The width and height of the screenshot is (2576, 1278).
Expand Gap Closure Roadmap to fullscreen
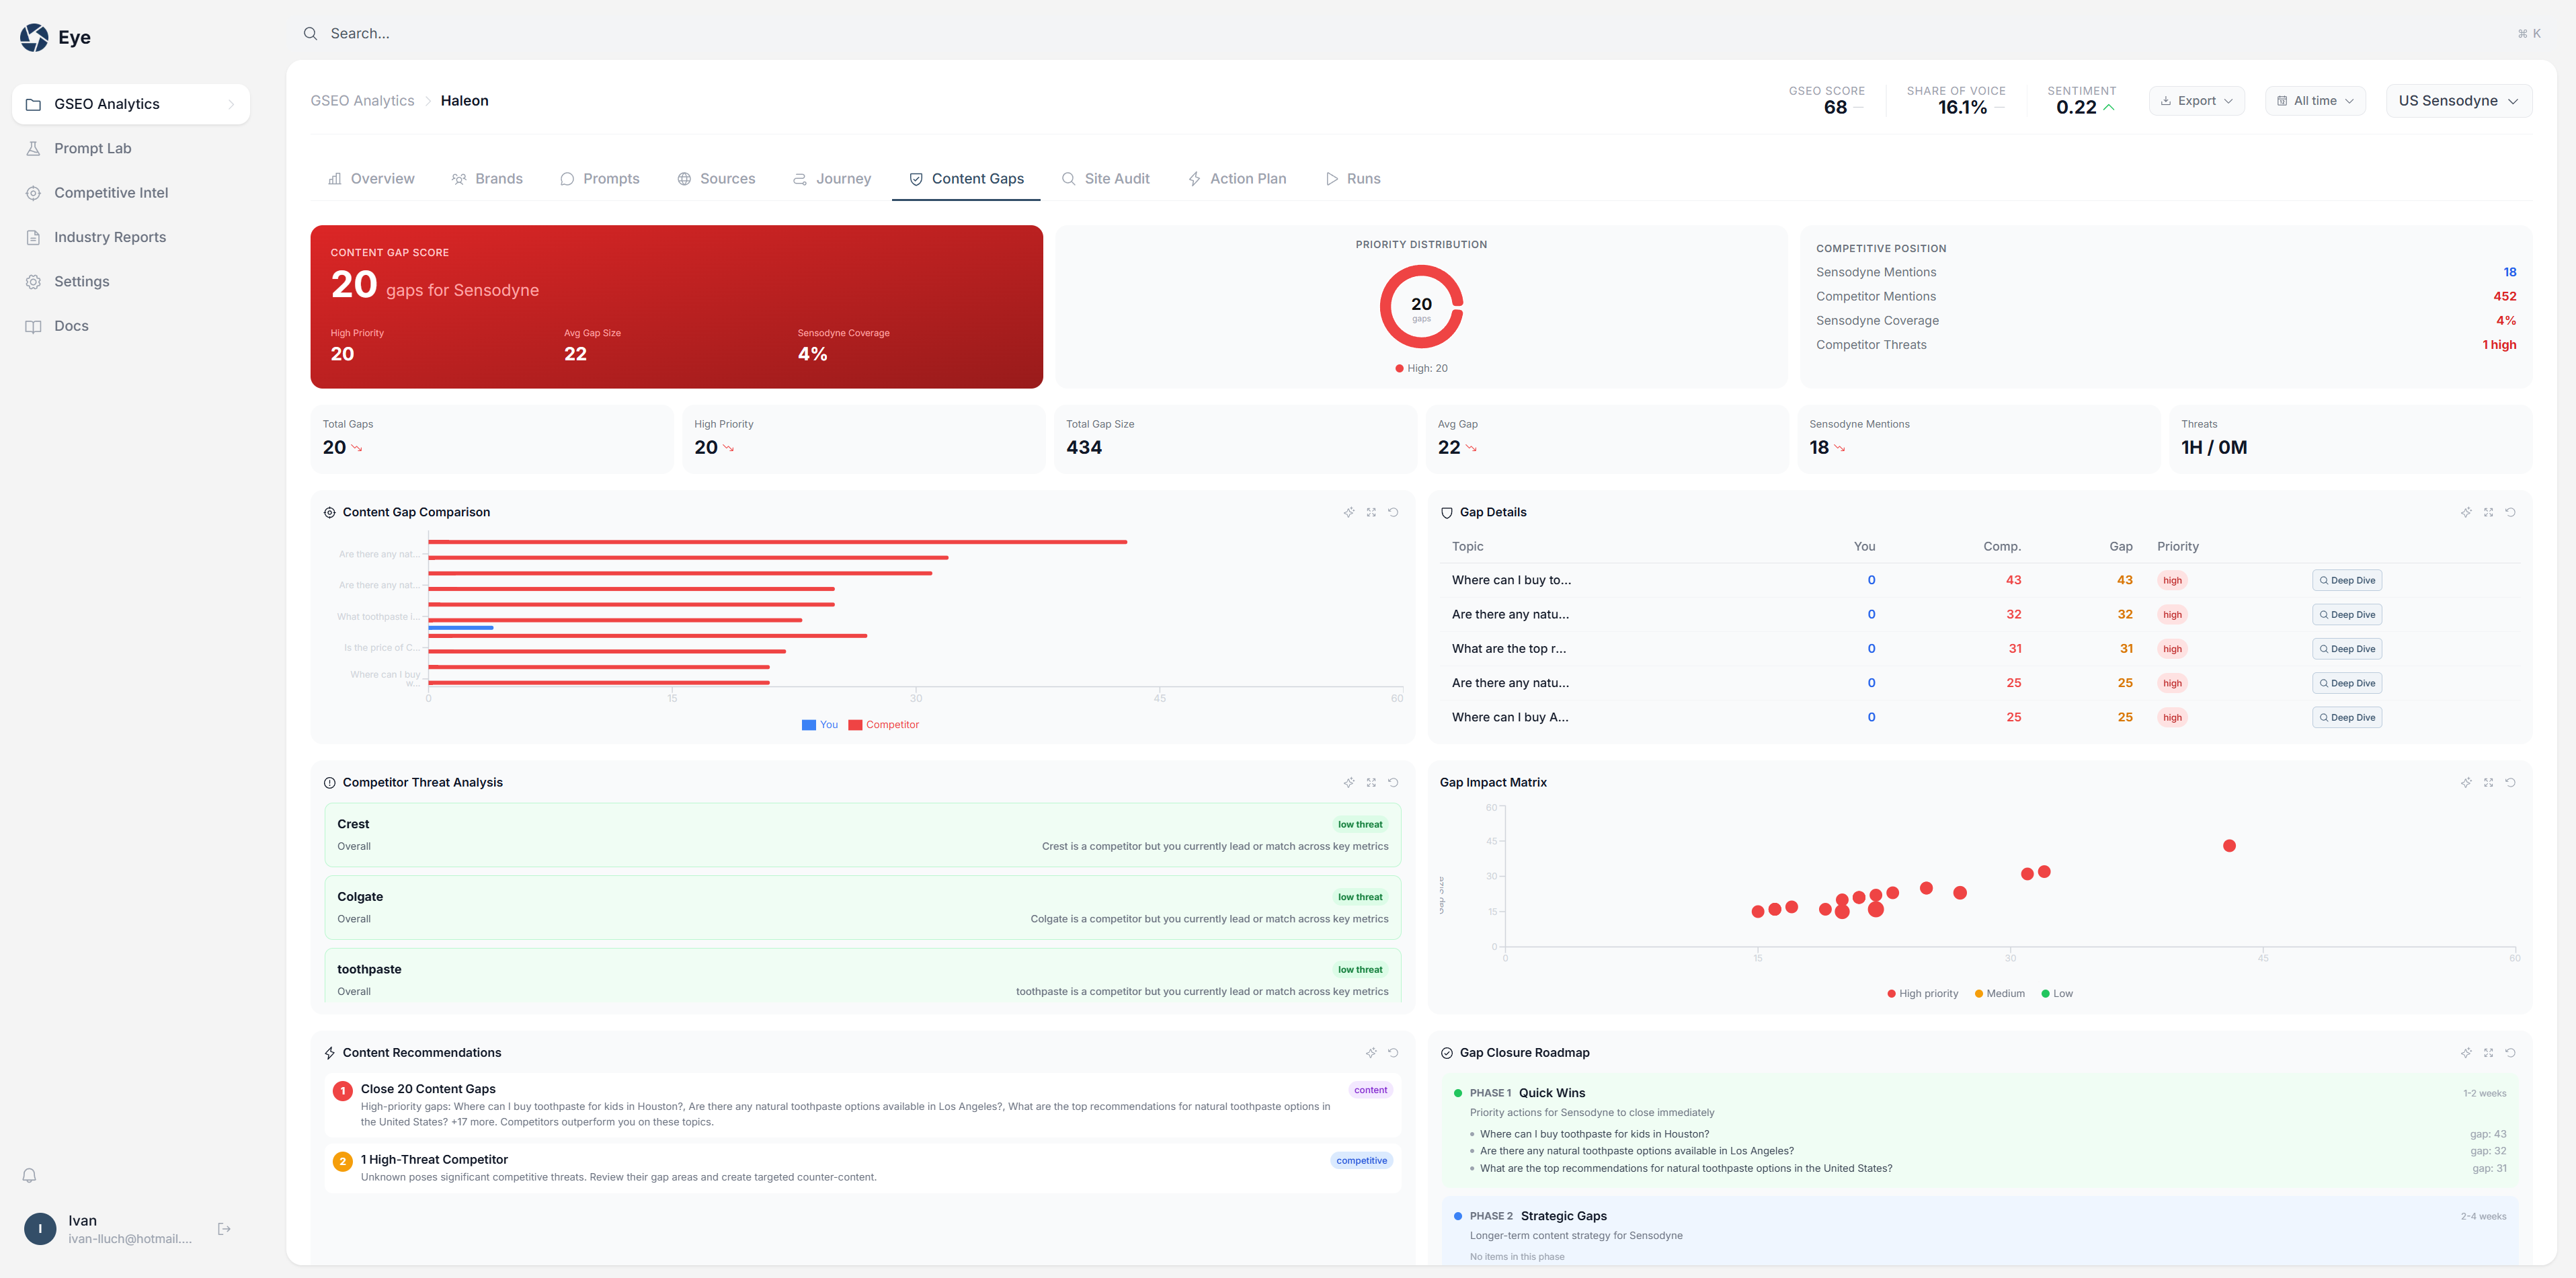click(2488, 1052)
